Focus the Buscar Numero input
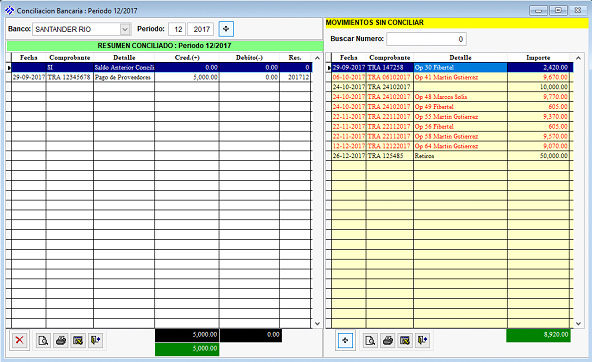This screenshot has height=362, width=593. point(426,39)
